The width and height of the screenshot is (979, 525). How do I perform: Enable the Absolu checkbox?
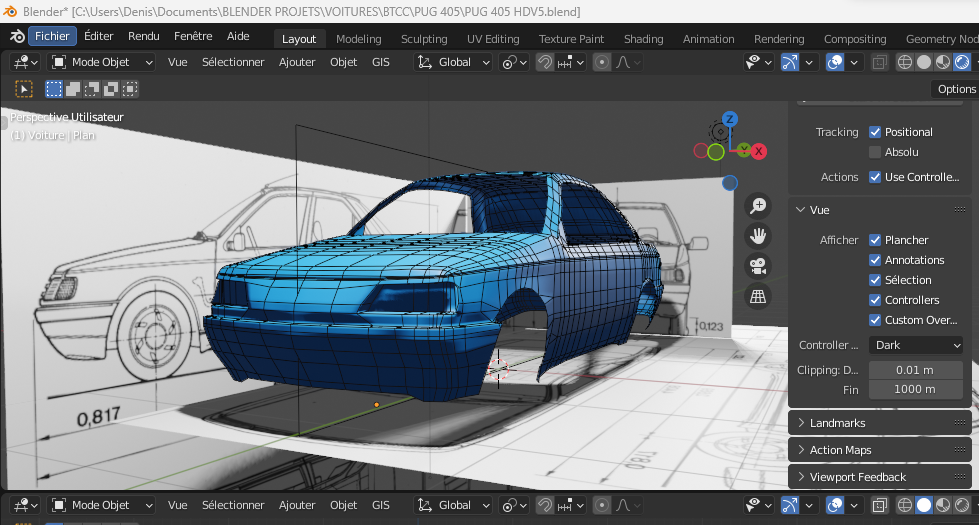(875, 152)
